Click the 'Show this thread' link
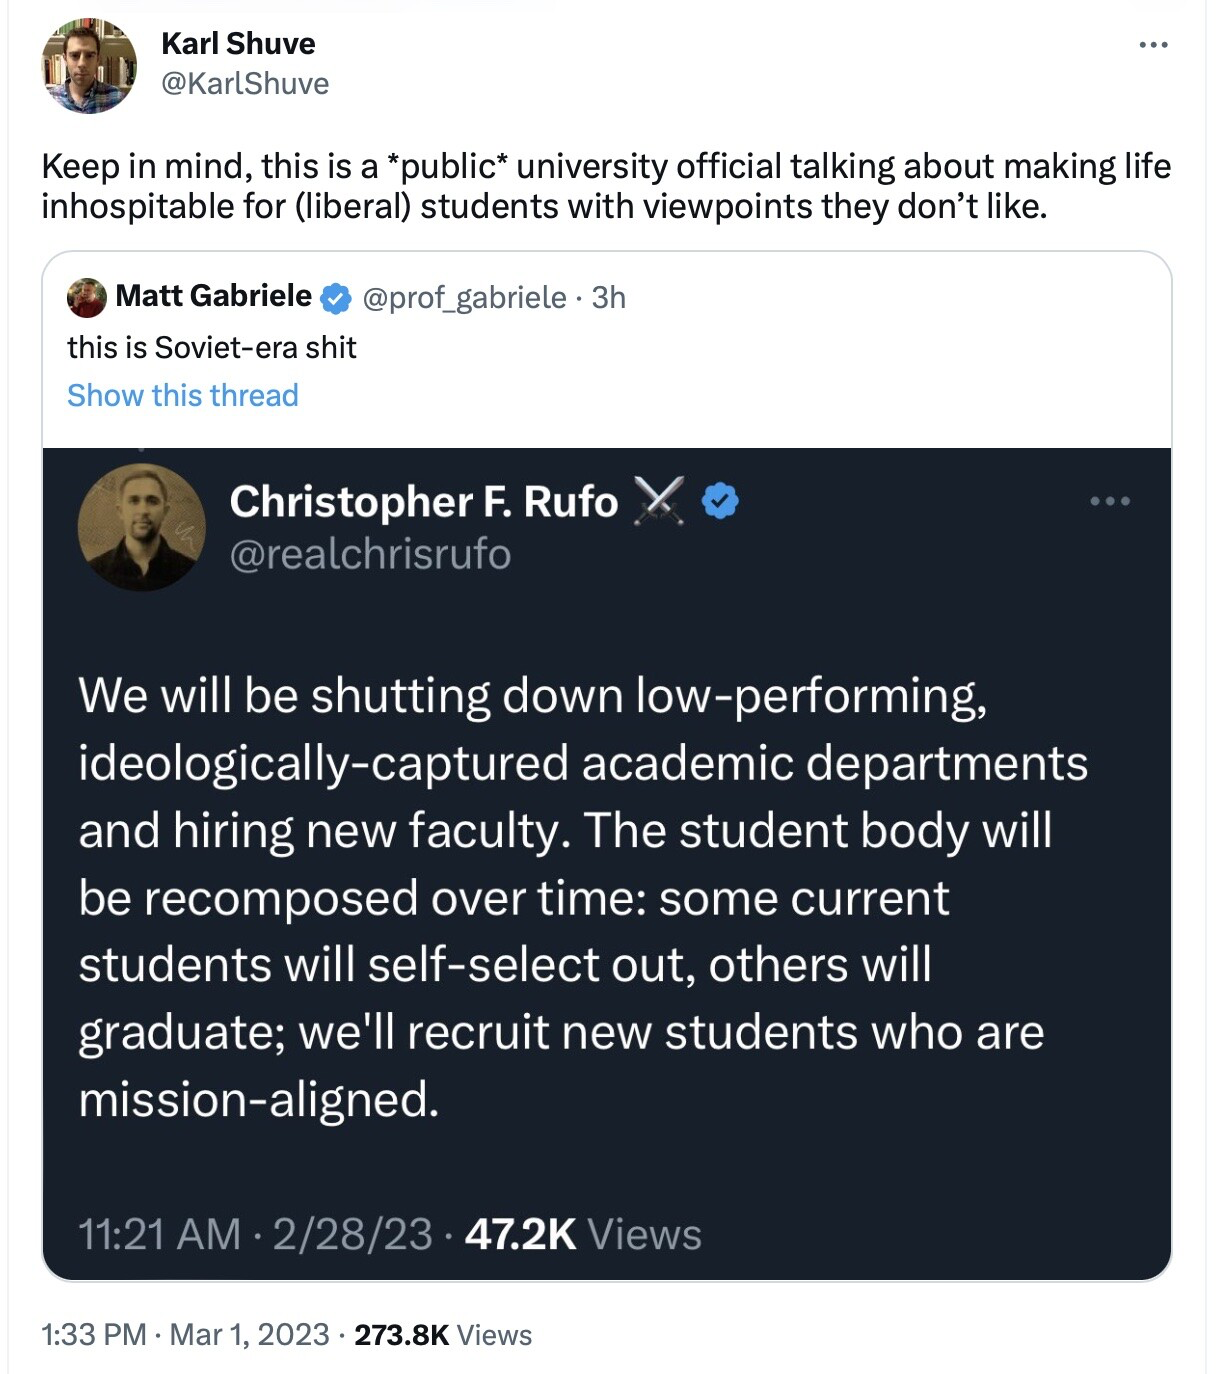Screen dimensions: 1220x1374 [183, 395]
